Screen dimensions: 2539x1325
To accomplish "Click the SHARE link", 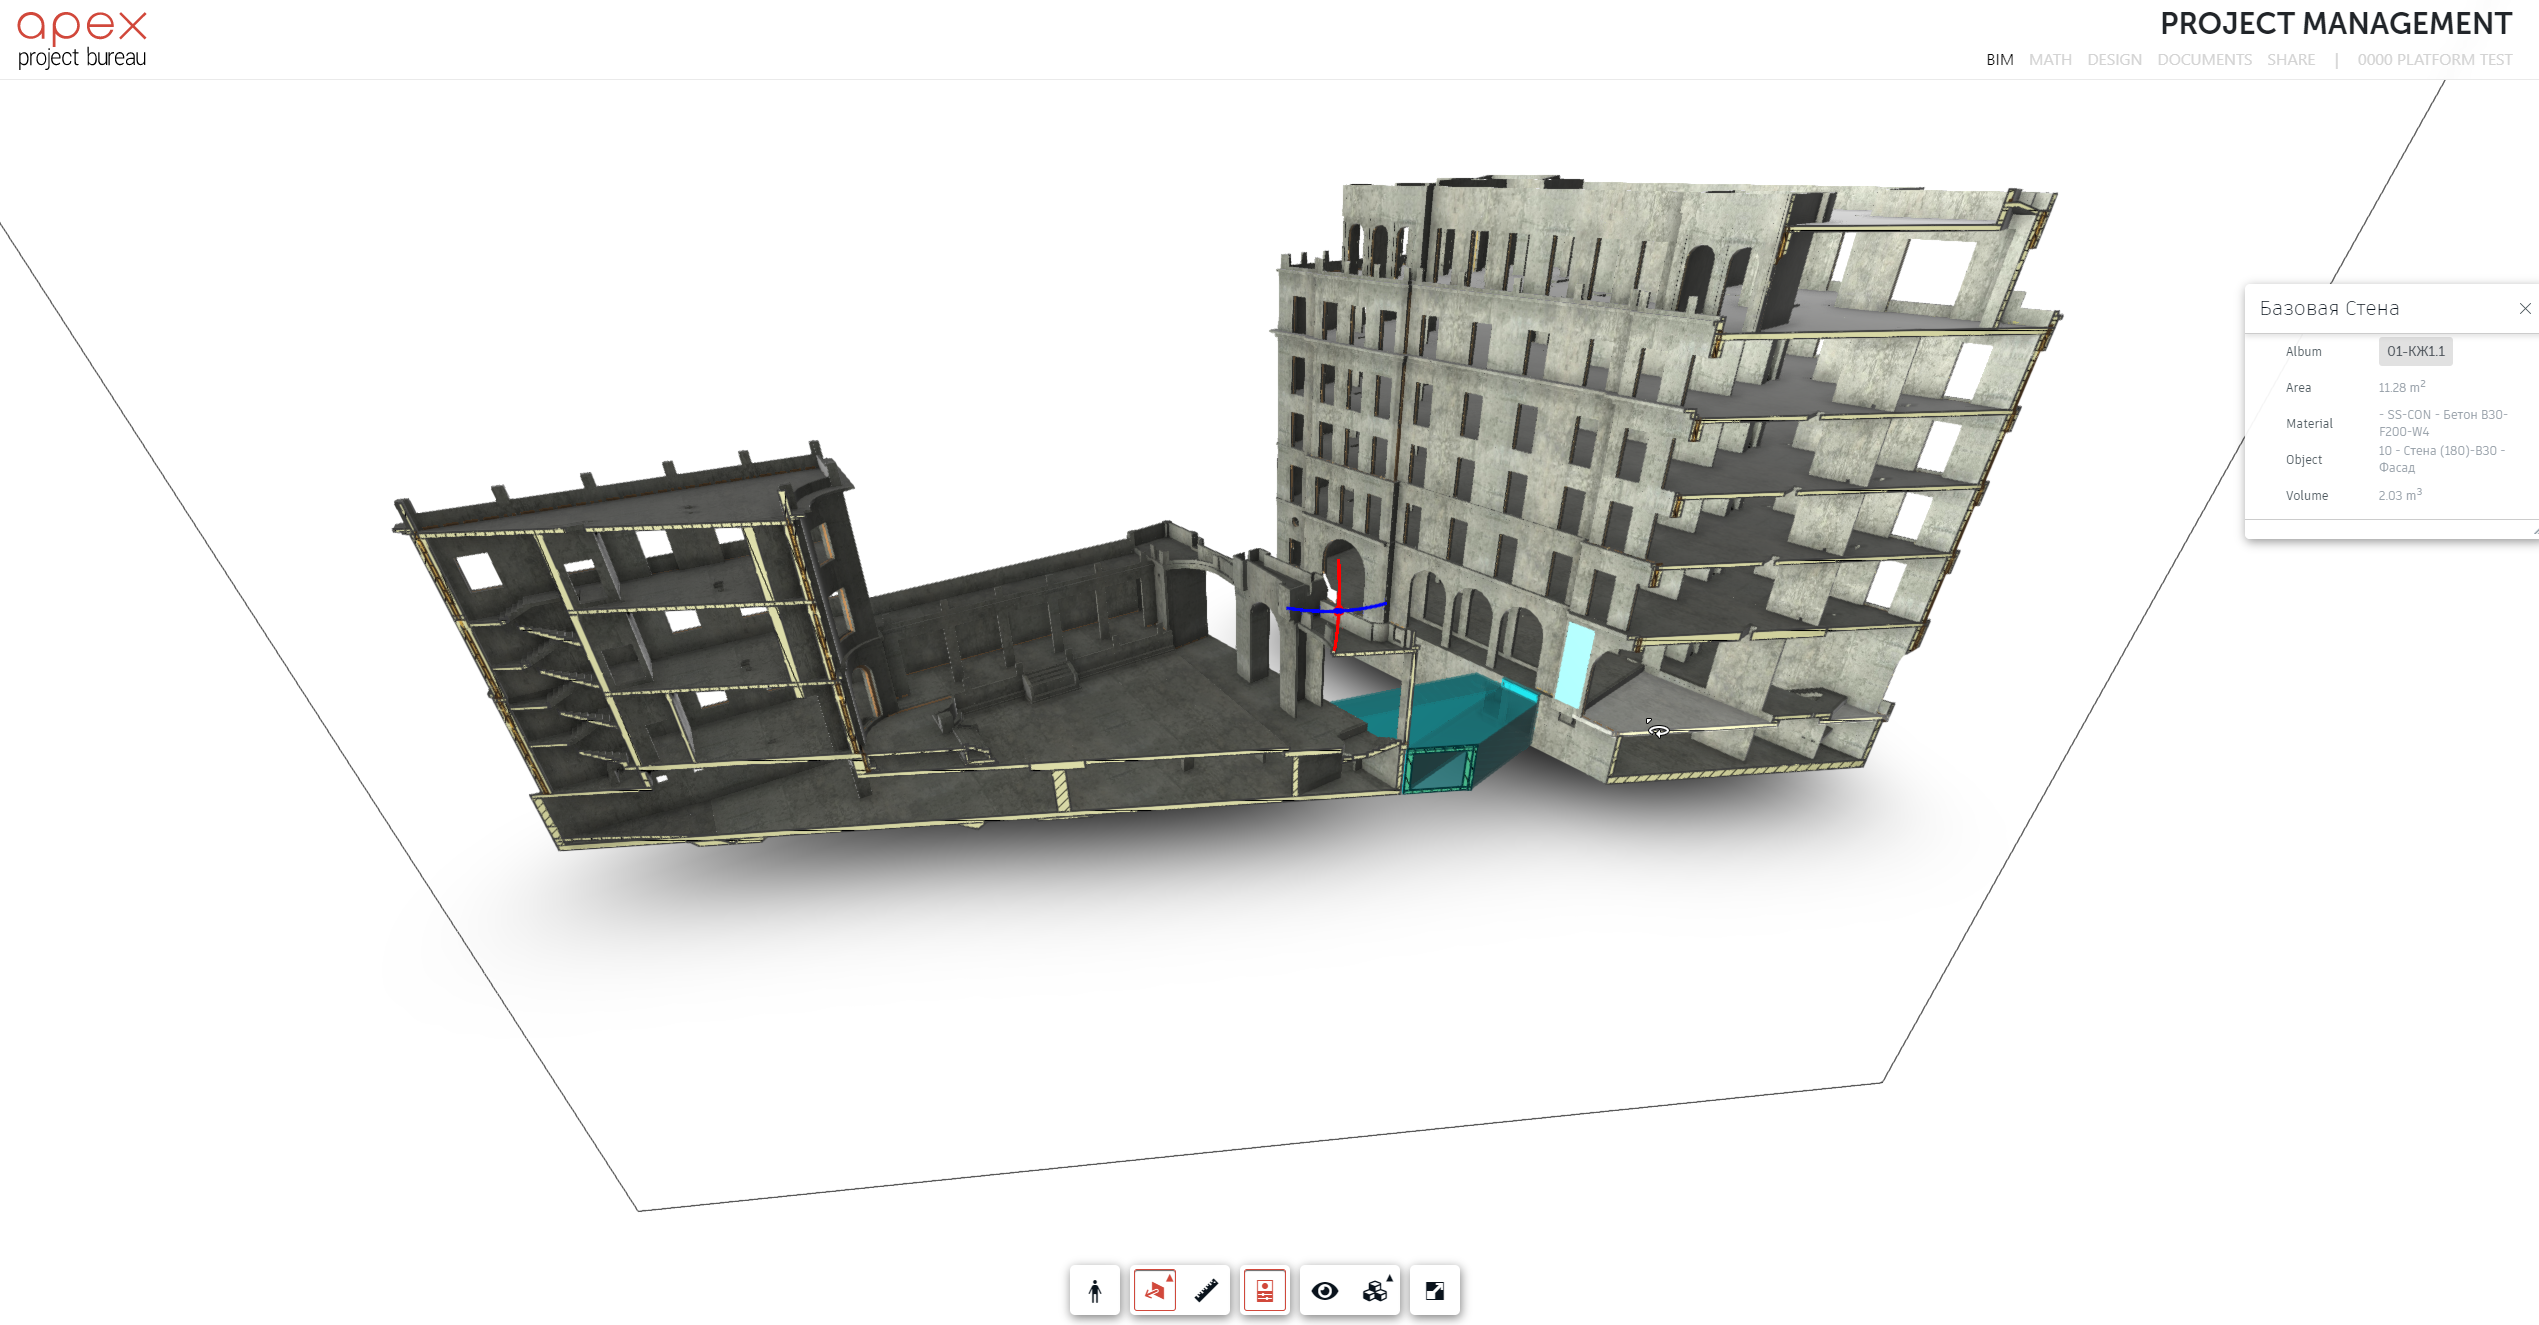I will [x=2291, y=60].
